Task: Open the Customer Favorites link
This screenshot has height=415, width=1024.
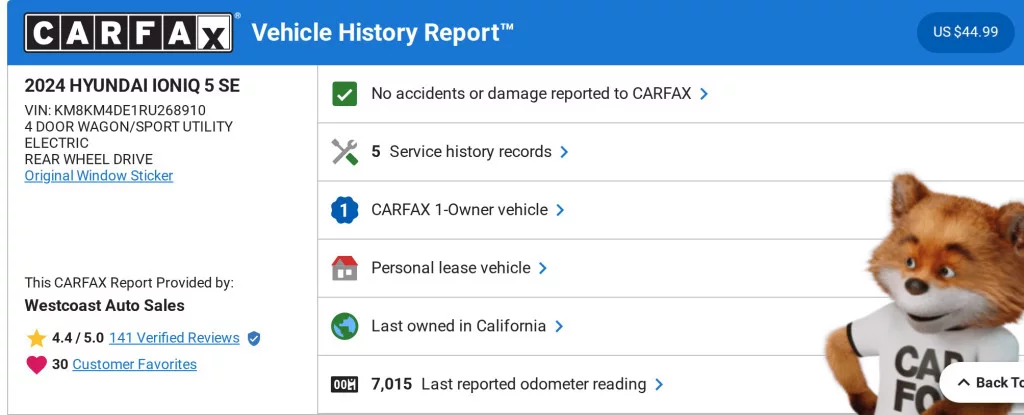Action: (134, 365)
